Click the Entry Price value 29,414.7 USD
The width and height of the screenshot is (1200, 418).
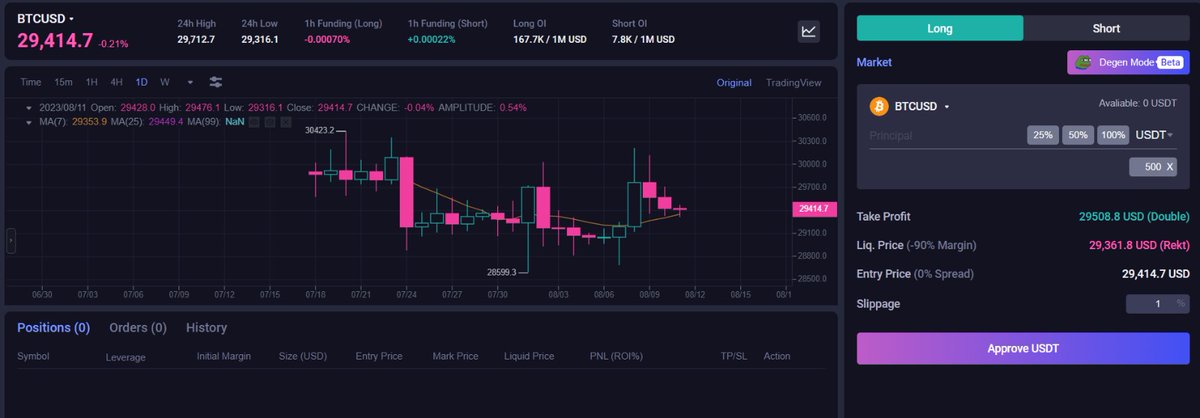1155,273
